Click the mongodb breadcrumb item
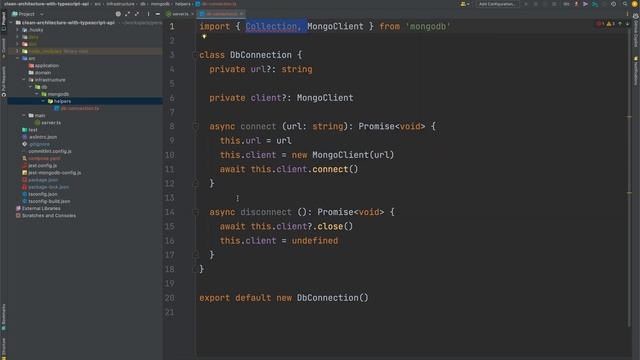640x360 pixels. 160,4
